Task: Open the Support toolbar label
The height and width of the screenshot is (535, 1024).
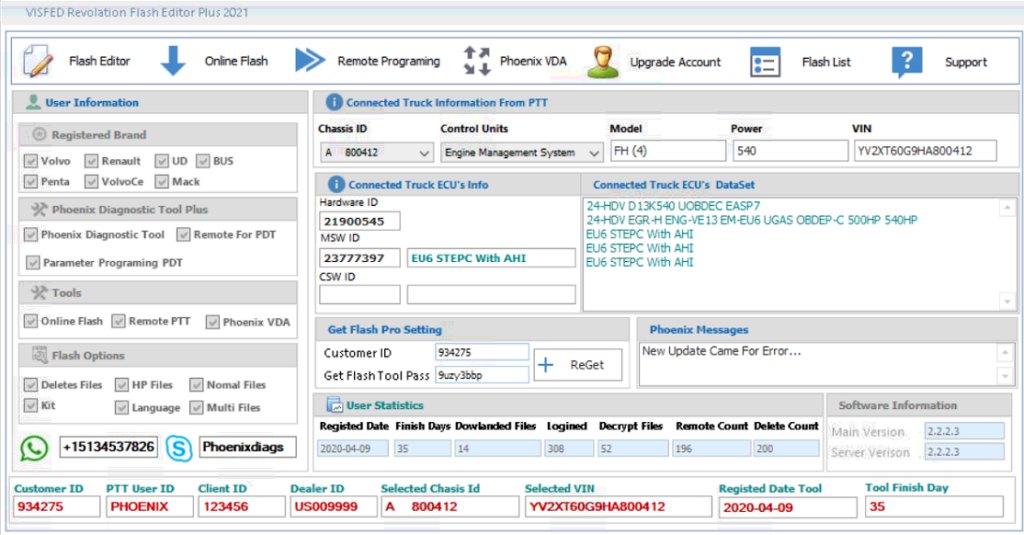Action: coord(966,62)
